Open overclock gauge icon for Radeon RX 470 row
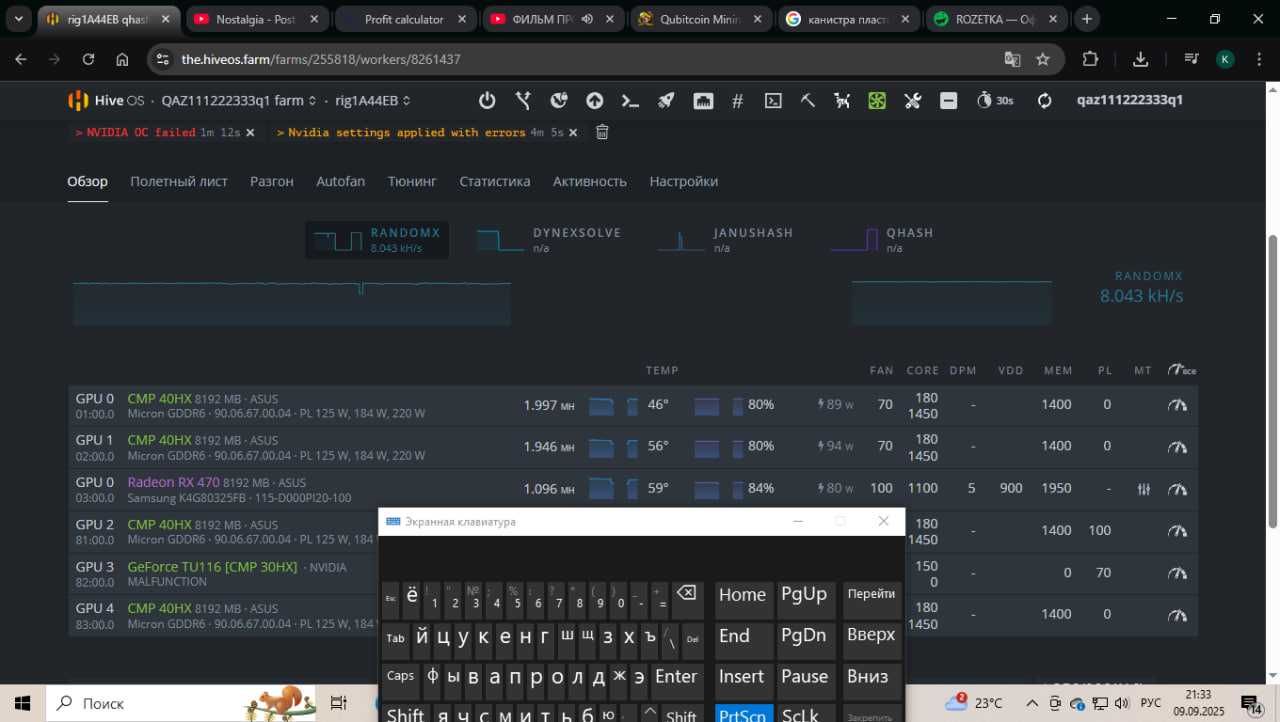The width and height of the screenshot is (1280, 722). 1178,489
